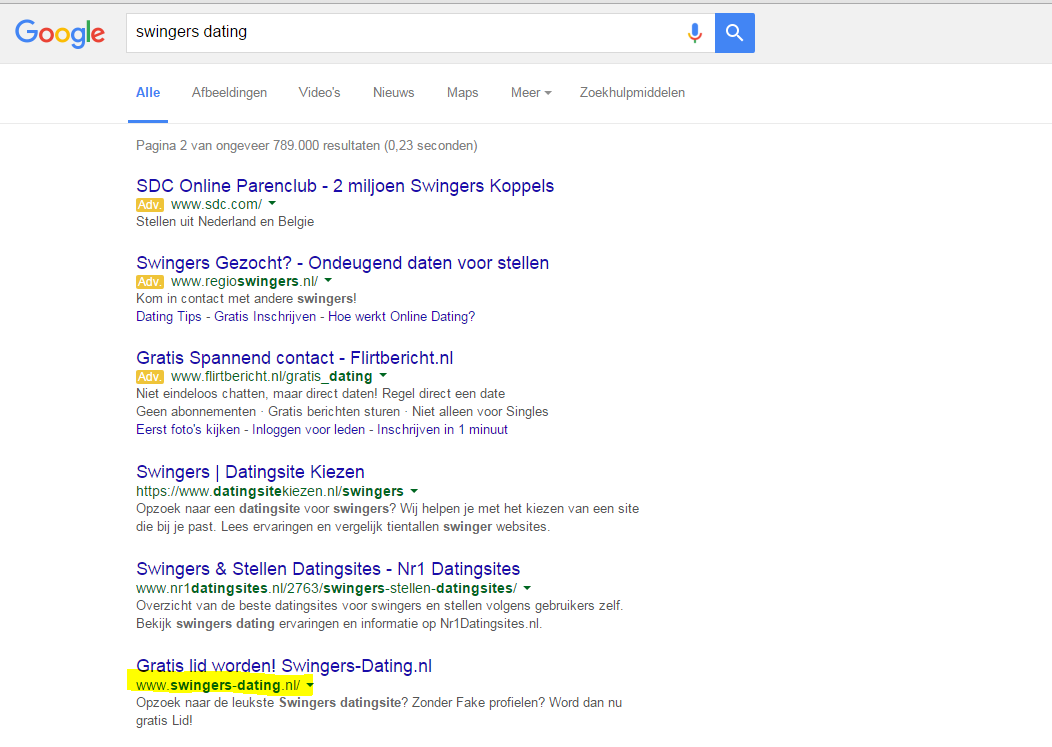Follow Eerst foto's kijken sitelink
Viewport: 1052px width, 747px height.
(188, 430)
